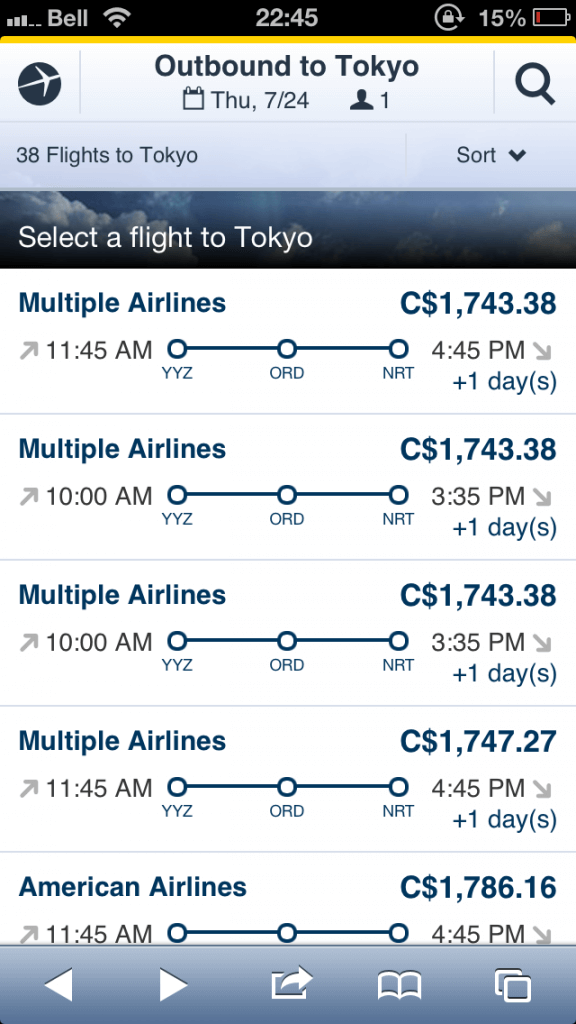Tap the Select a flight to Tokyo banner

pyautogui.click(x=288, y=229)
